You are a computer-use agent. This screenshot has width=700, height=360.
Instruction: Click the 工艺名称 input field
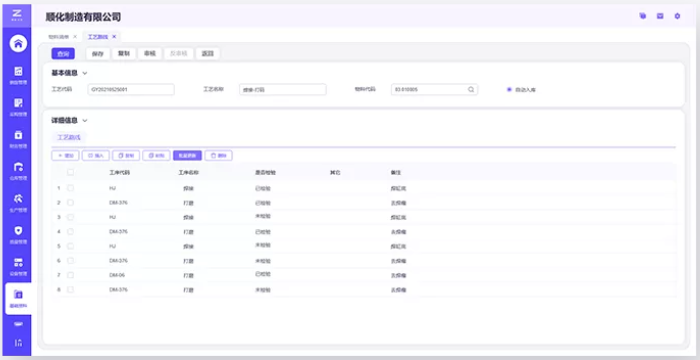click(x=283, y=89)
